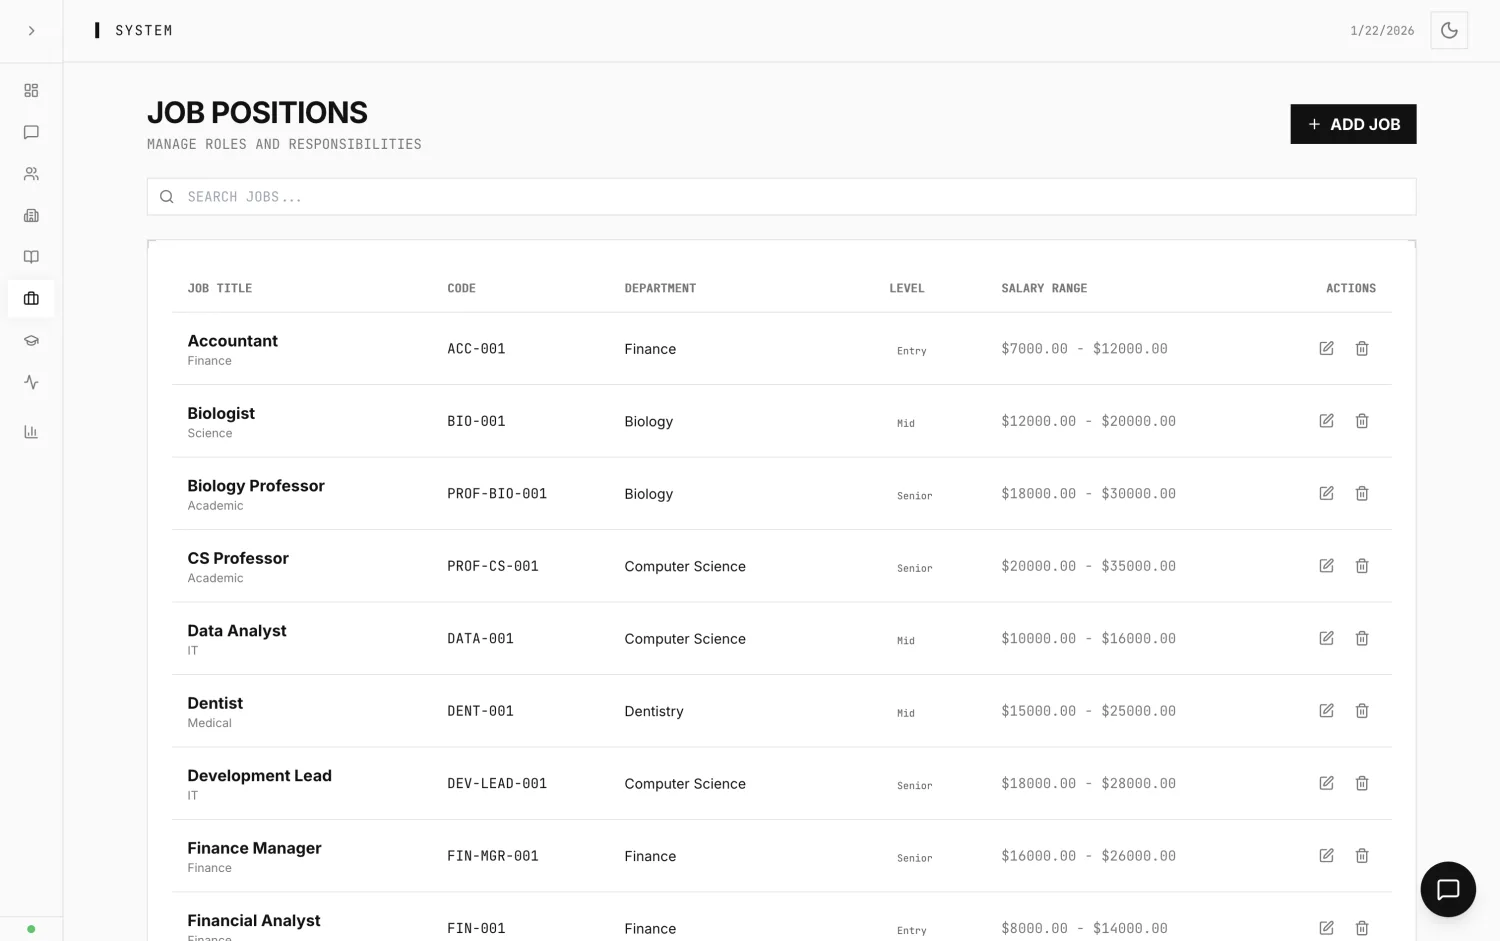Open the building icon in sidebar

tap(31, 215)
